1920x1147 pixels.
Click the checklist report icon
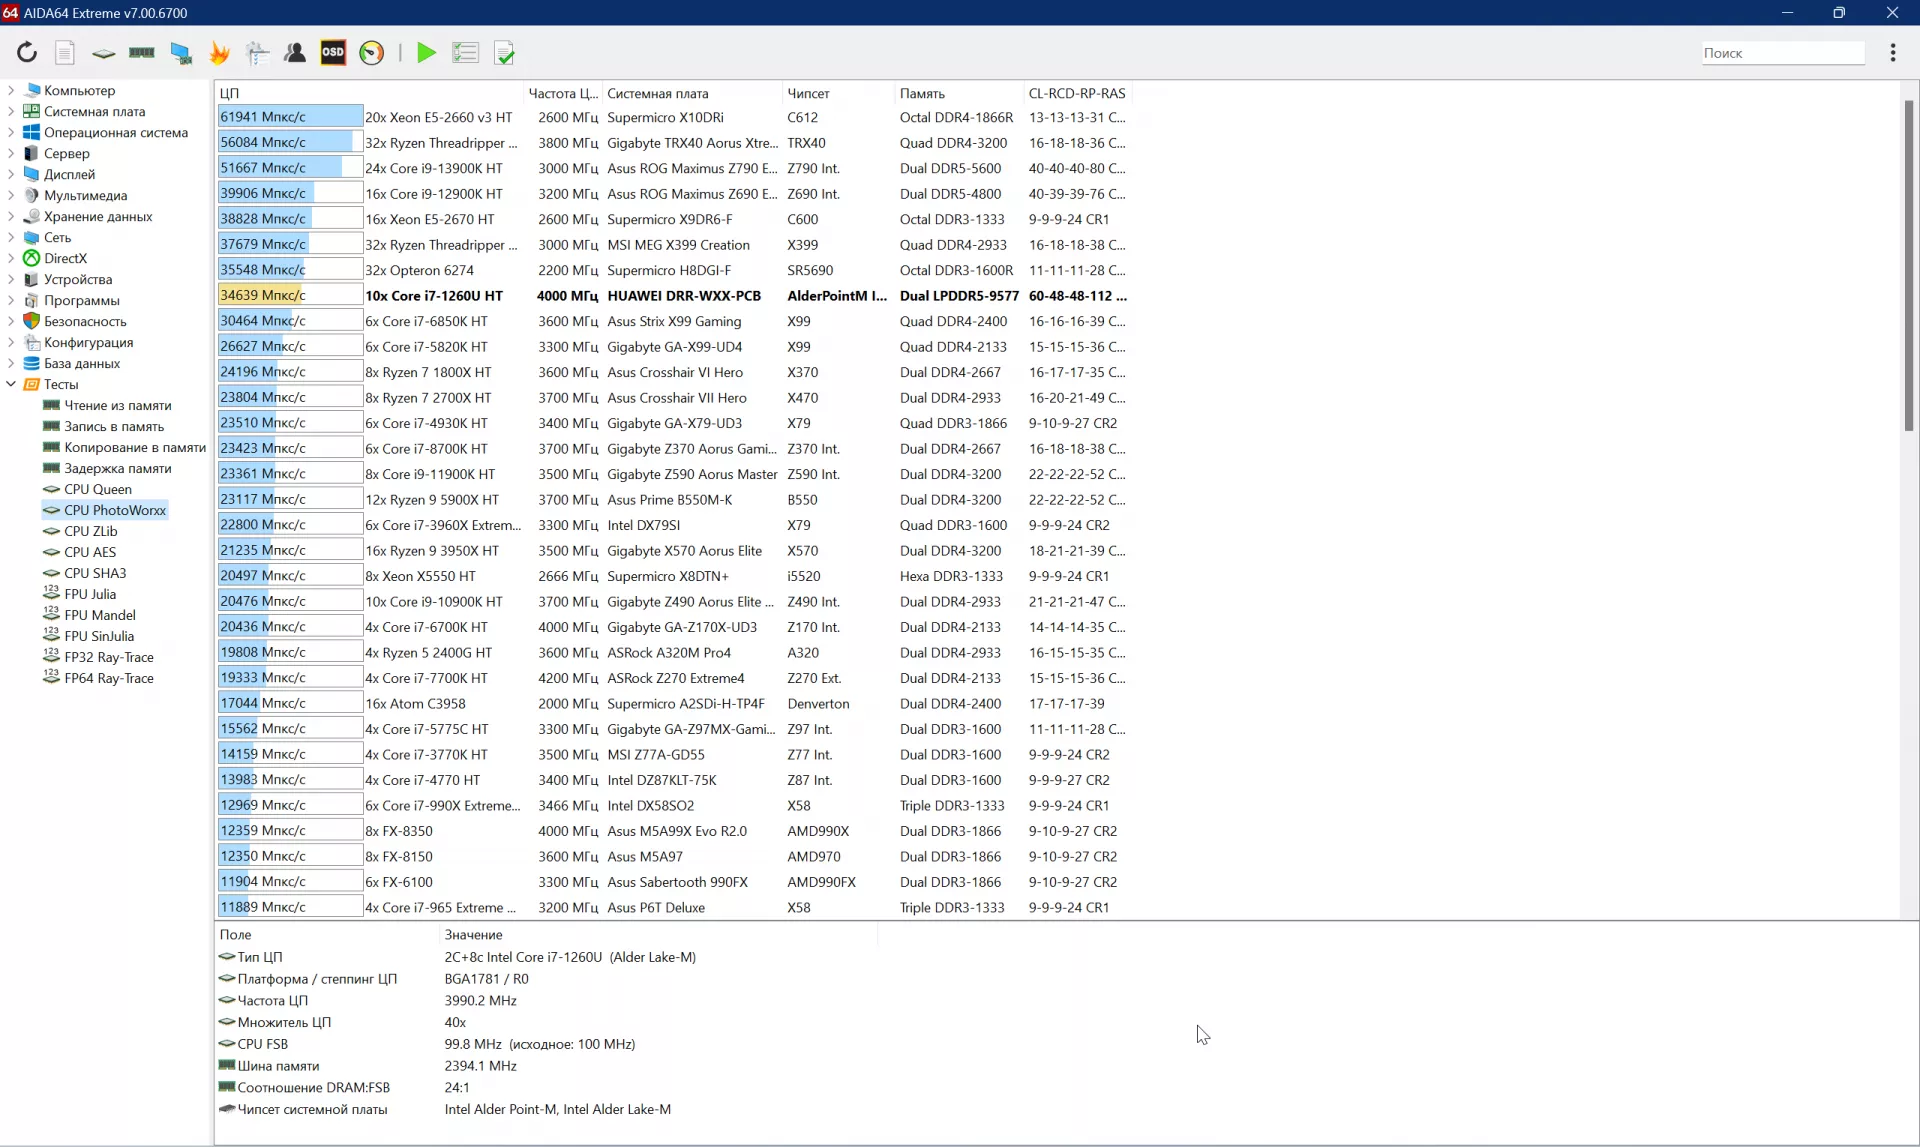(x=505, y=53)
